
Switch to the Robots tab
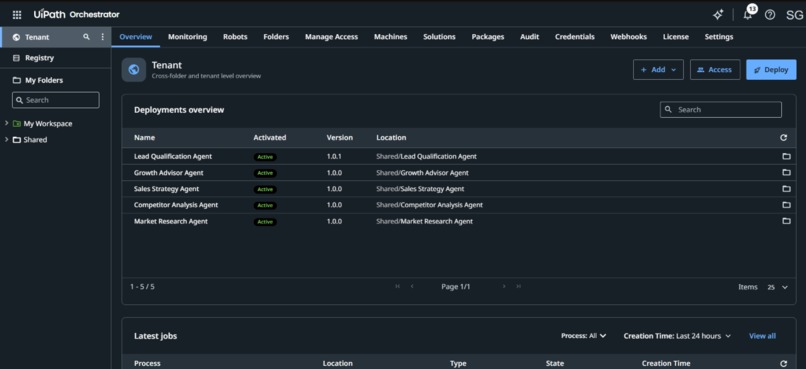tap(235, 37)
